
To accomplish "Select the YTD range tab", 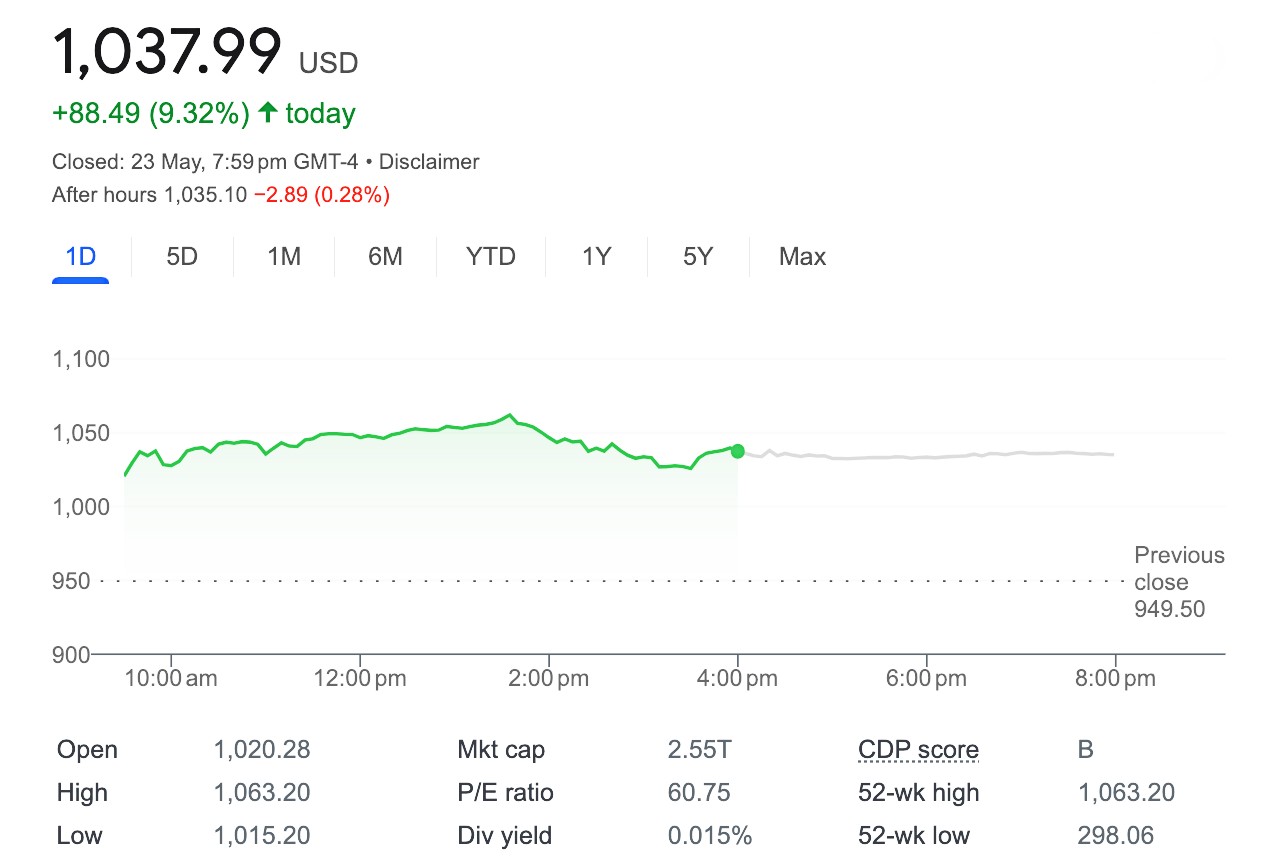I will (x=491, y=257).
